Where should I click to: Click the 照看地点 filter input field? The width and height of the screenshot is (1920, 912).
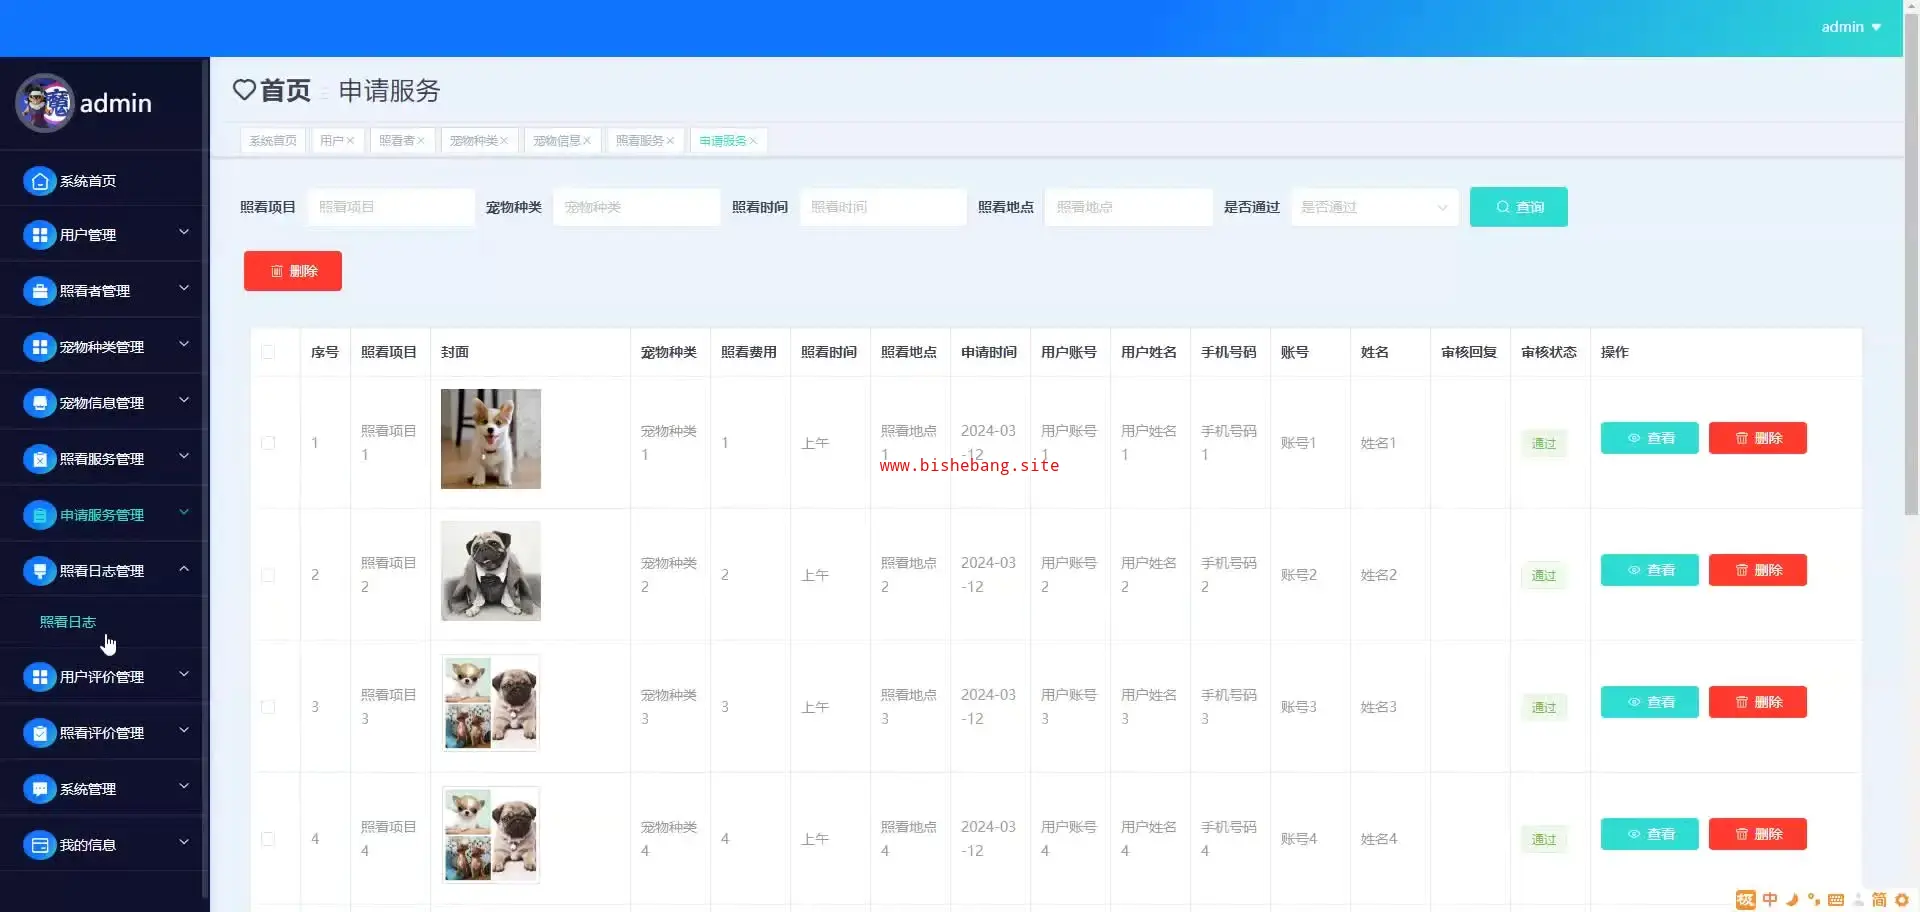point(1129,207)
